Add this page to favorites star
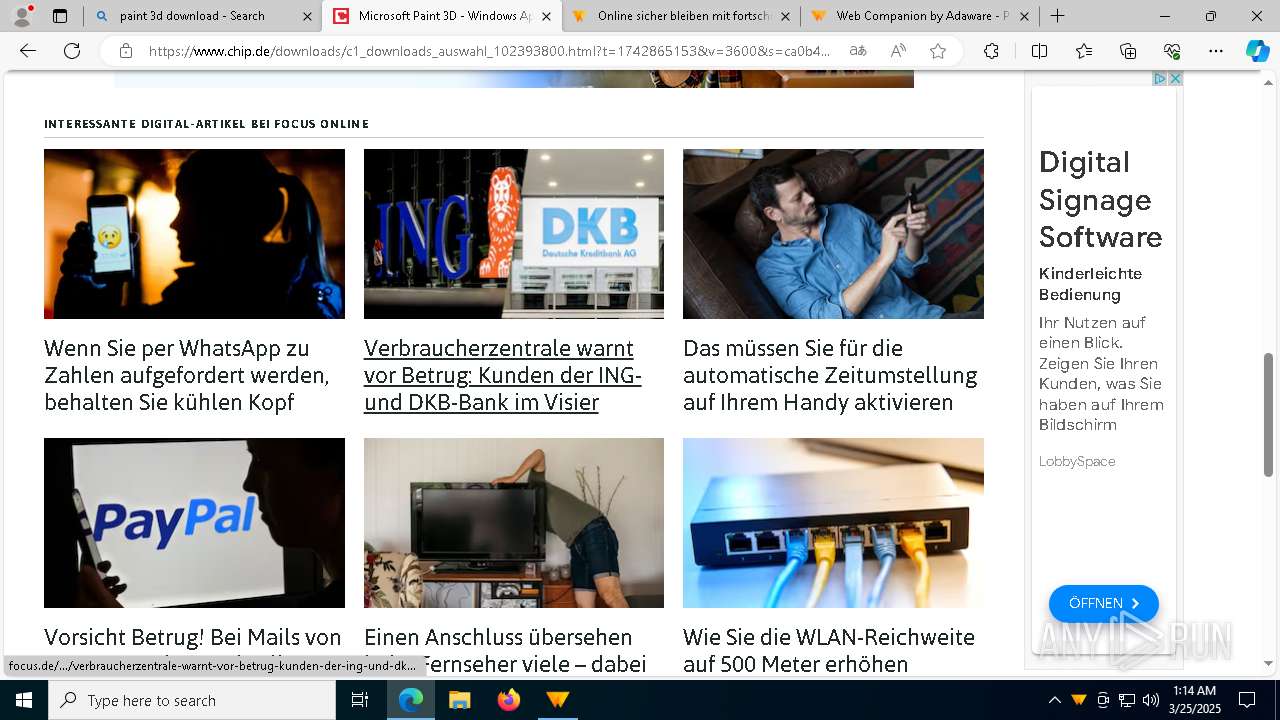Screen dimensions: 1280x720 coord(938,51)
